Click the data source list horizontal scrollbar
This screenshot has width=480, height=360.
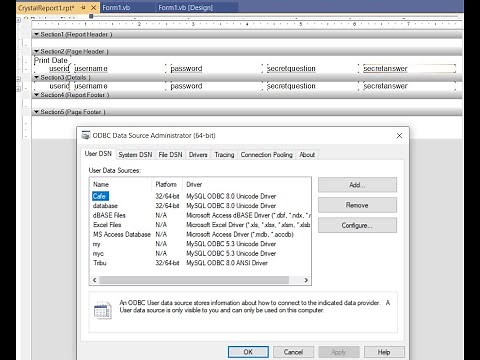(194, 280)
